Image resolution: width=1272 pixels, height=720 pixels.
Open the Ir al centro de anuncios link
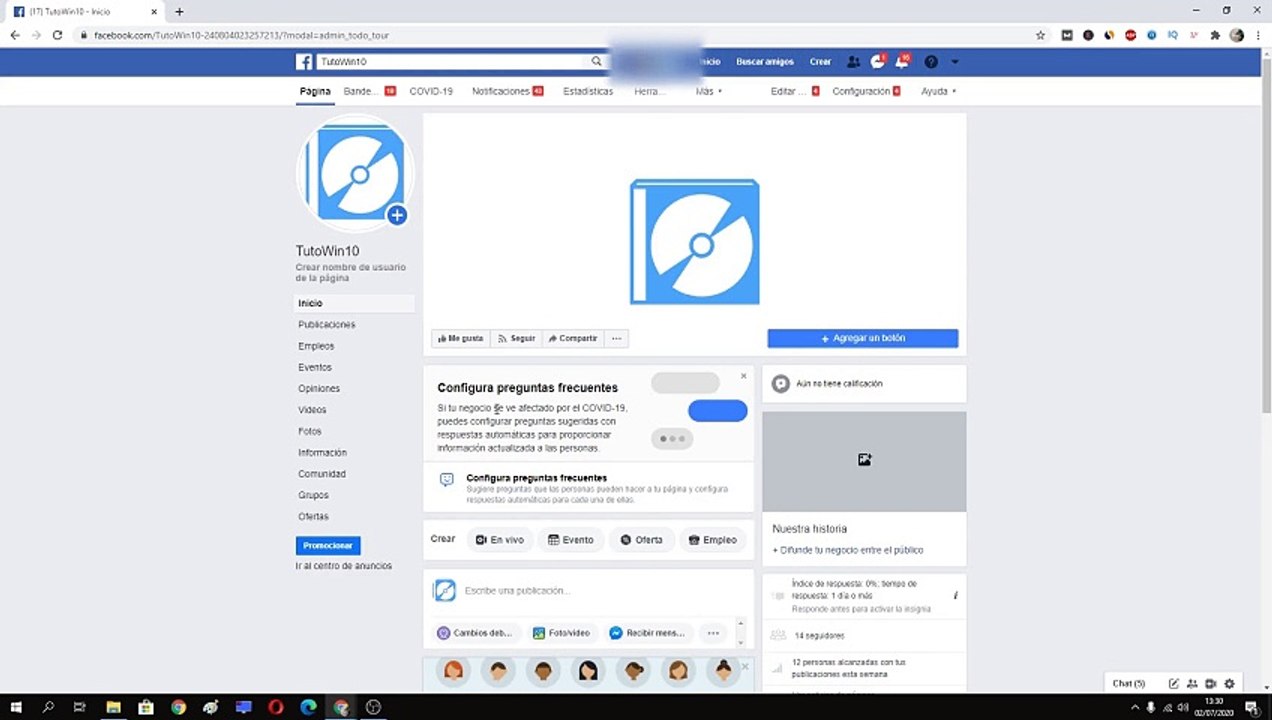(x=343, y=566)
